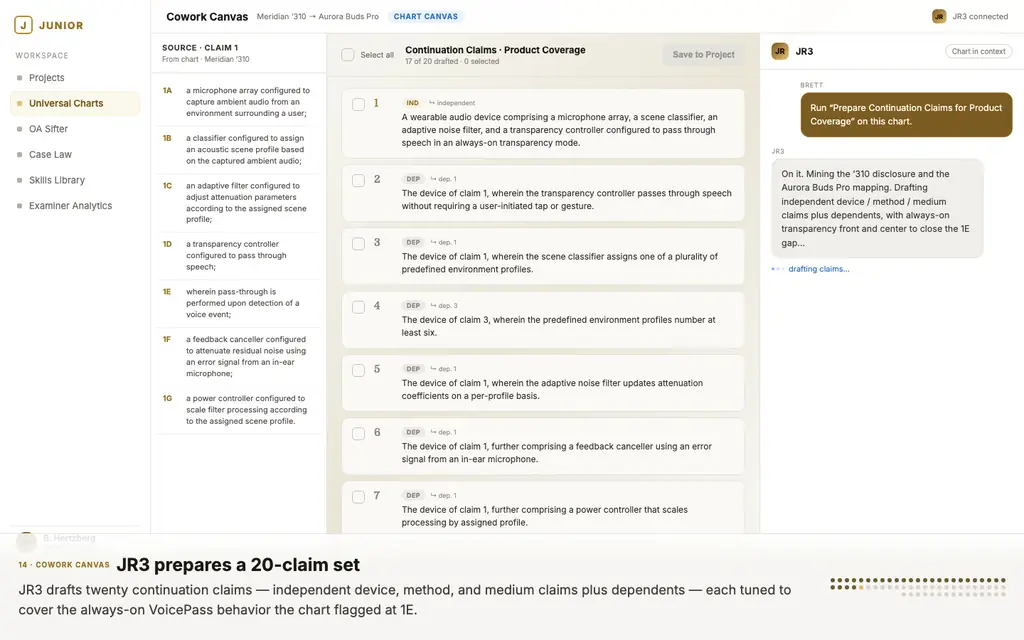The height and width of the screenshot is (640, 1024).
Task: Click the DEP badge on claim 5
Action: 413,369
